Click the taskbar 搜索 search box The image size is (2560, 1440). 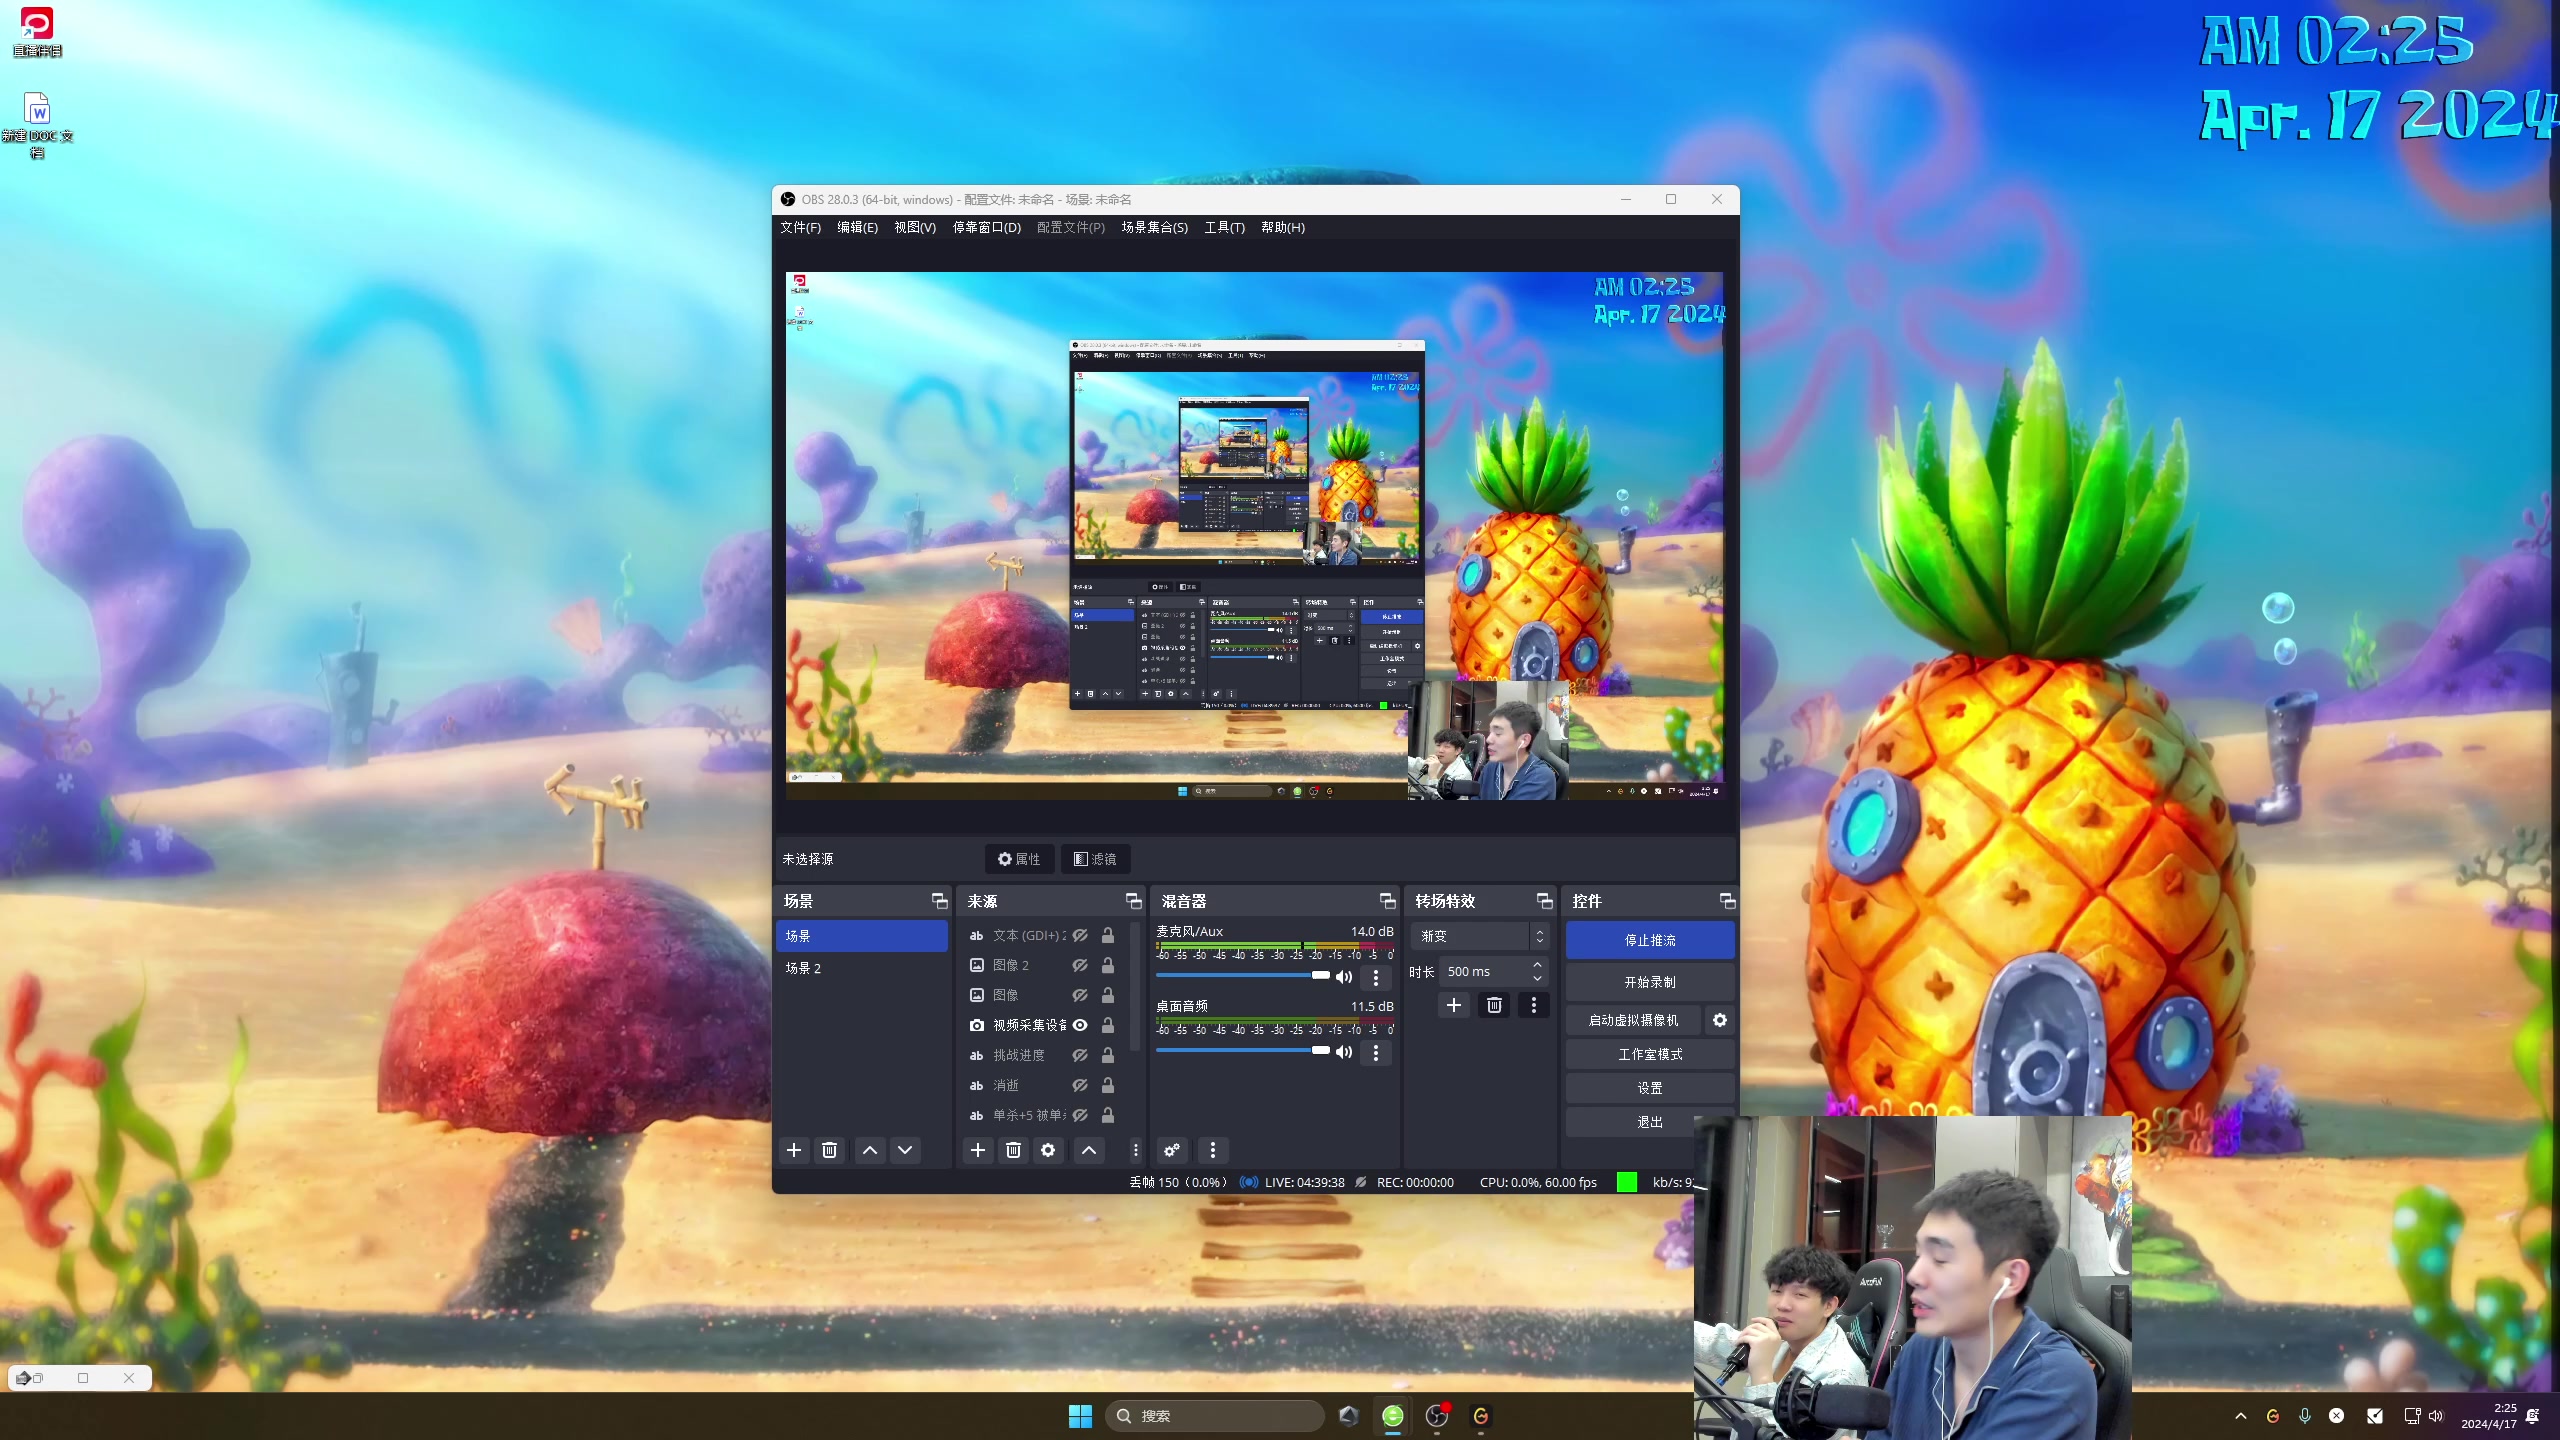1215,1416
